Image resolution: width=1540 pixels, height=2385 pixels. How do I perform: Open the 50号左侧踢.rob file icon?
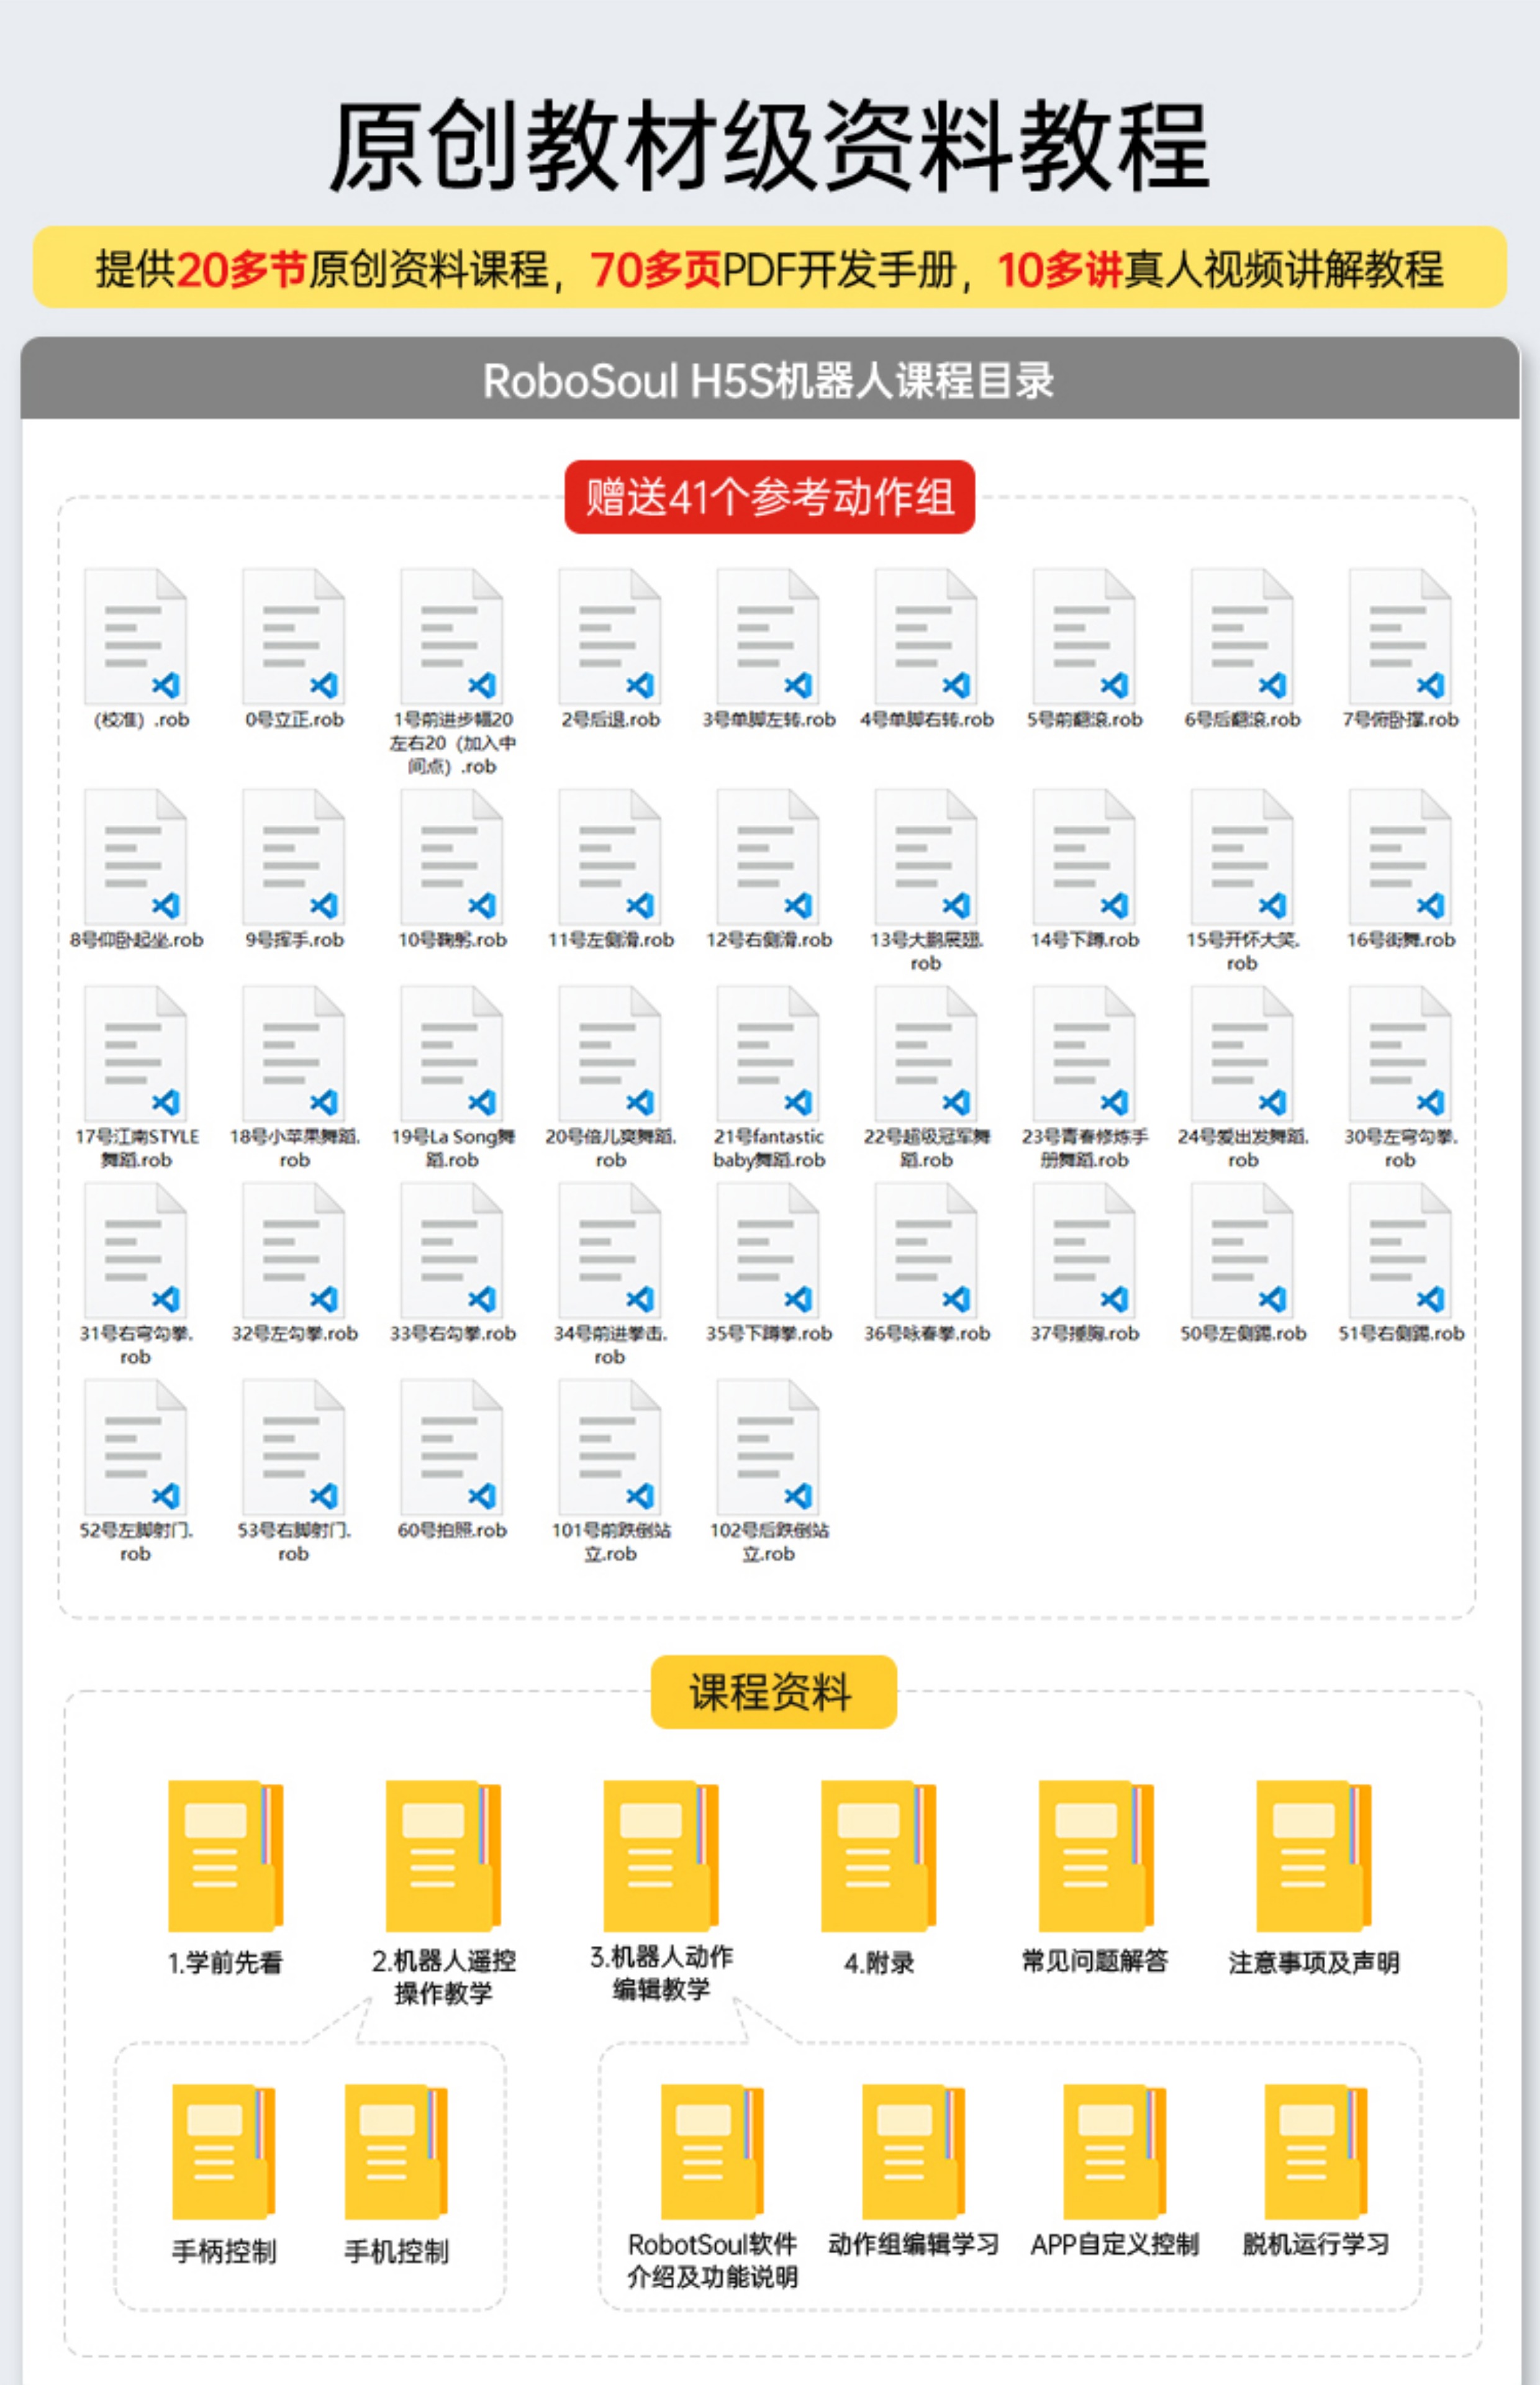coord(1241,1251)
